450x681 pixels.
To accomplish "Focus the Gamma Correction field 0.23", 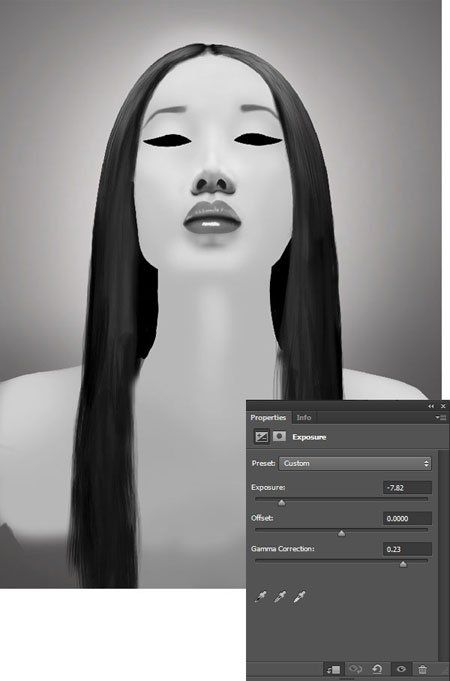I will 407,549.
